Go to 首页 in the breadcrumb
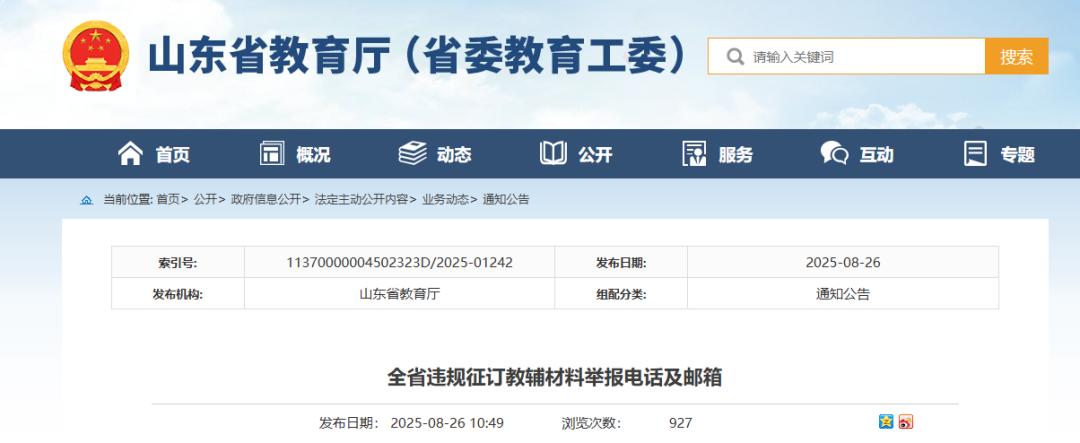1080x443 pixels. (167, 200)
